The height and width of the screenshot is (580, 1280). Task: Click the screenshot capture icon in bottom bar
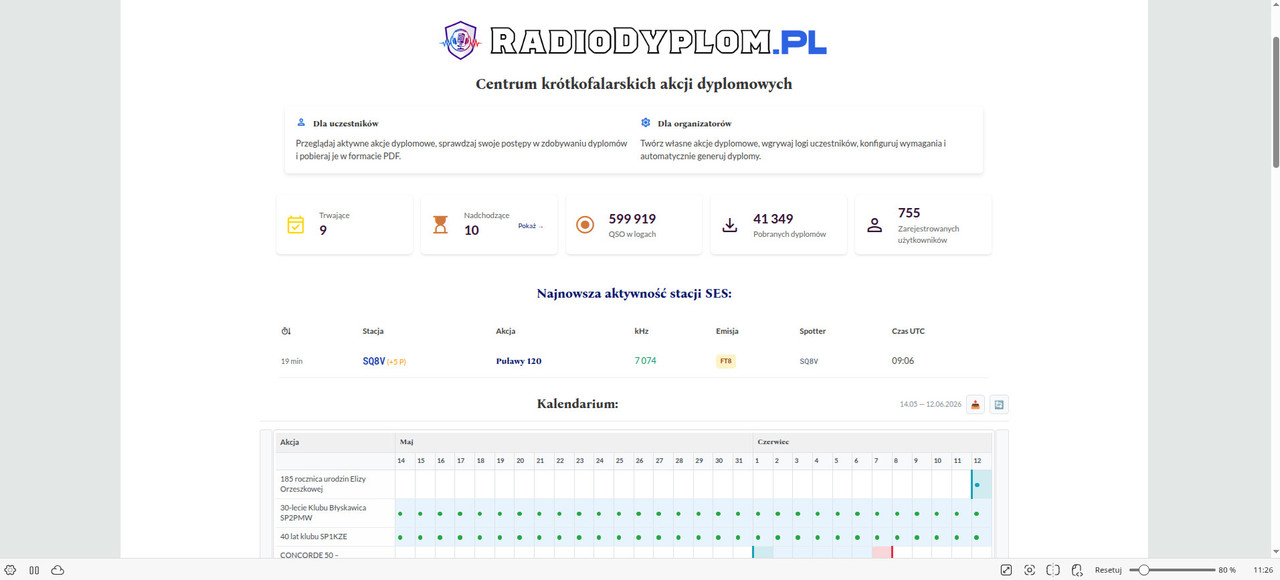(1029, 570)
